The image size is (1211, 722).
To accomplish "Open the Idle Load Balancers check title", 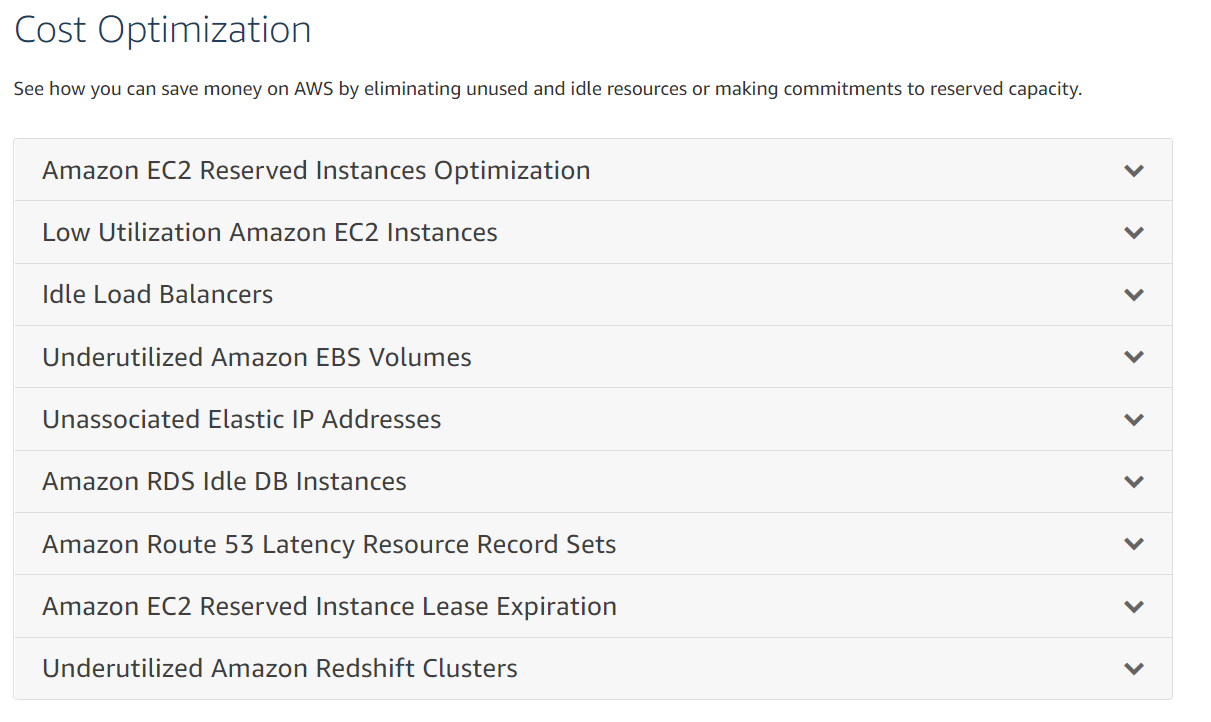I will [x=158, y=295].
